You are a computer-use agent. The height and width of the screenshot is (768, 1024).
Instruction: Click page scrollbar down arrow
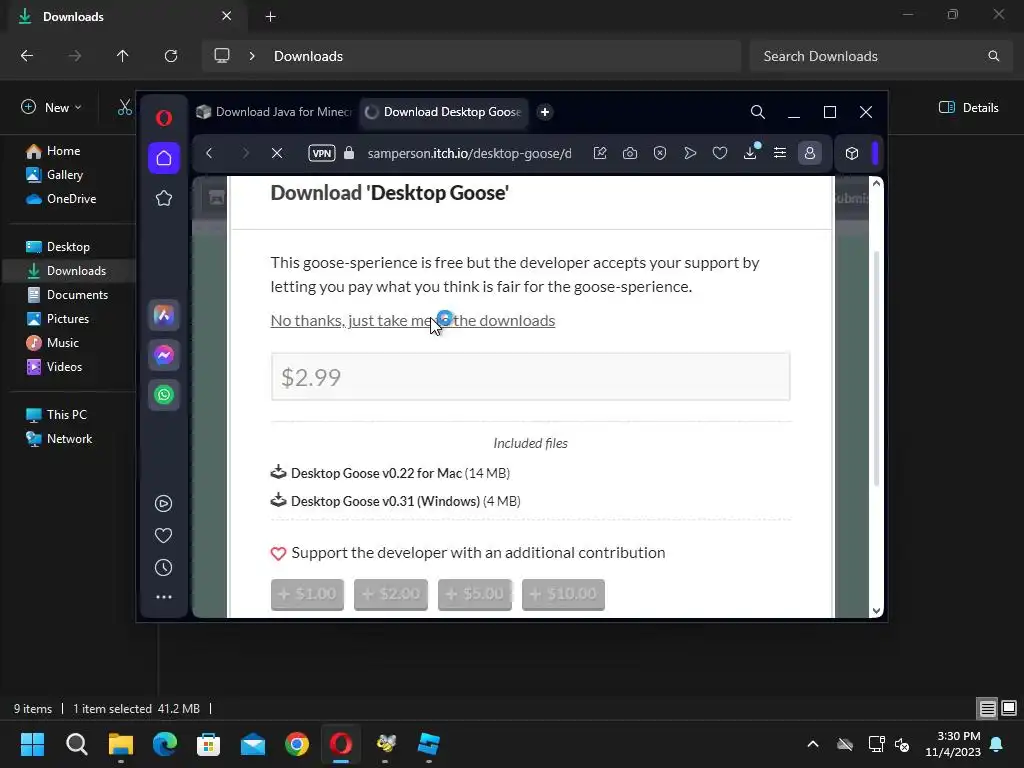pos(876,611)
